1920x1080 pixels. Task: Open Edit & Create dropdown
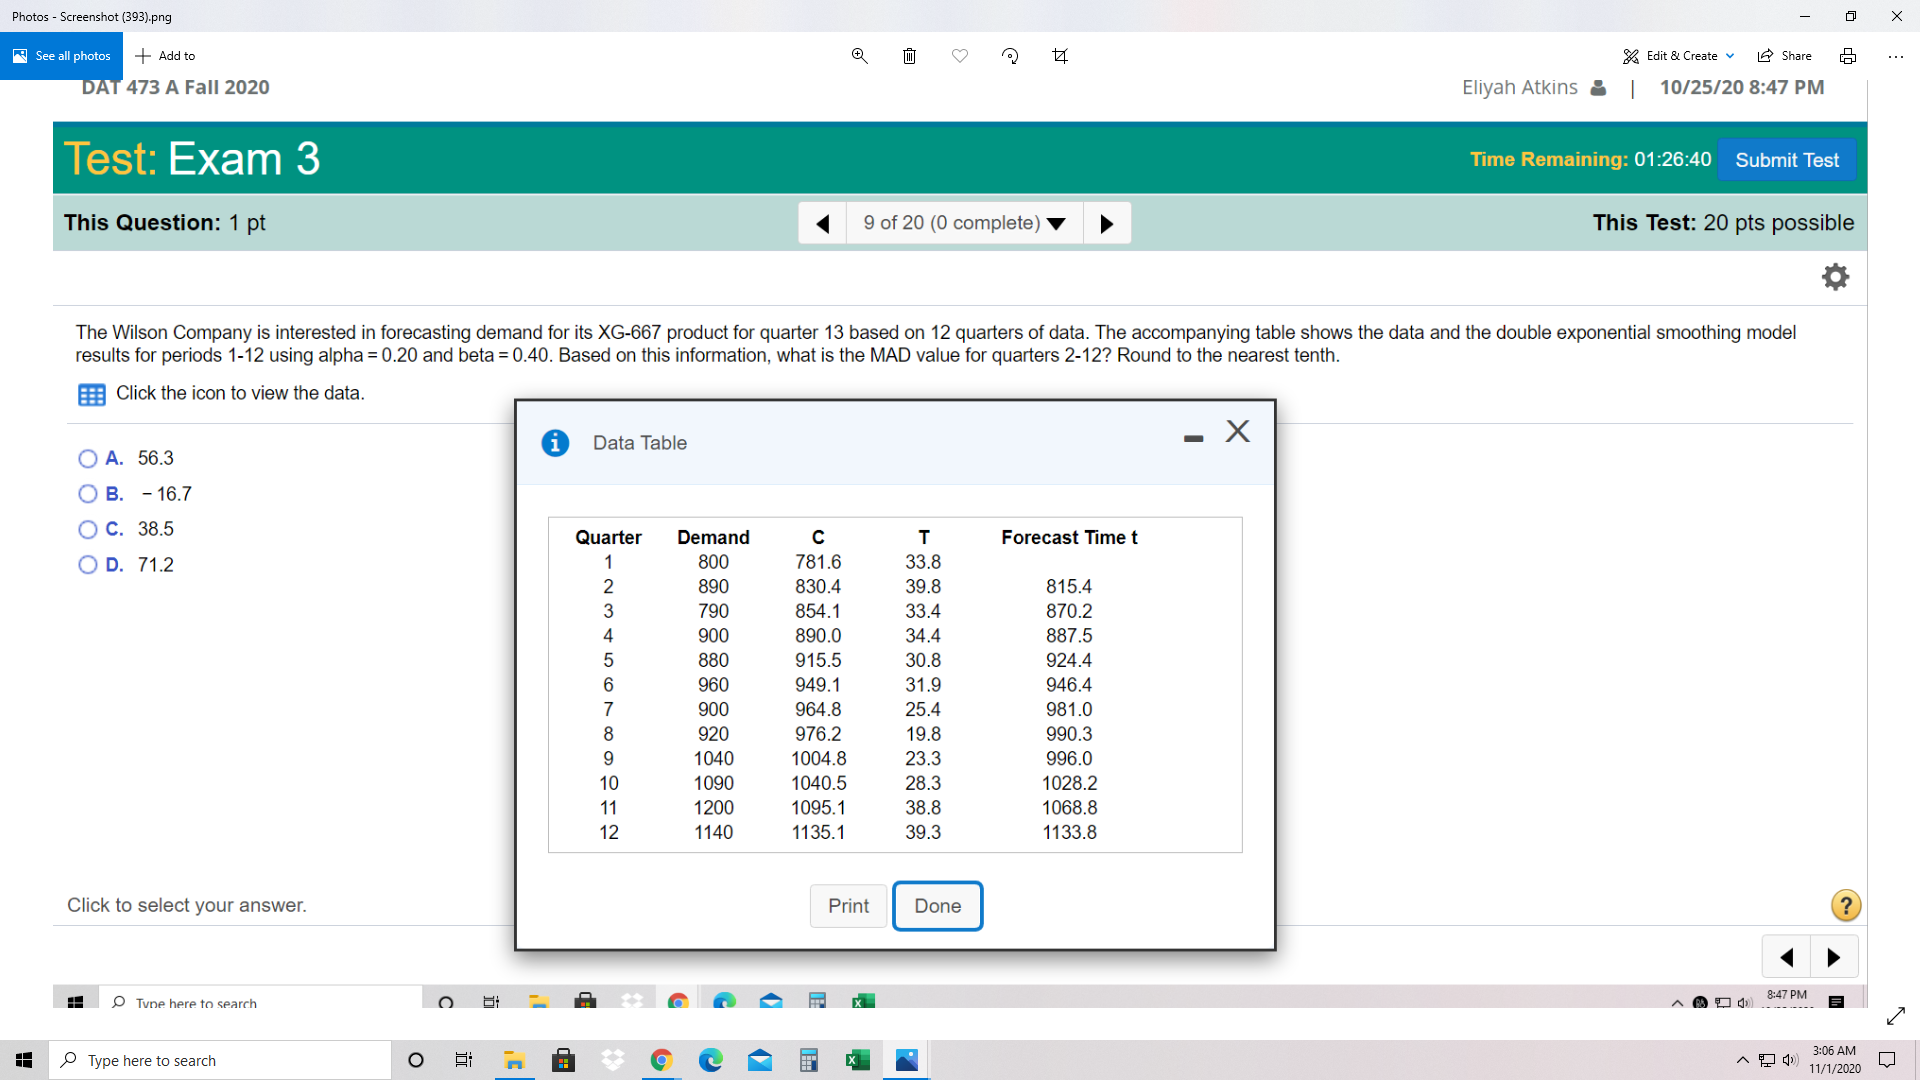click(x=1679, y=56)
